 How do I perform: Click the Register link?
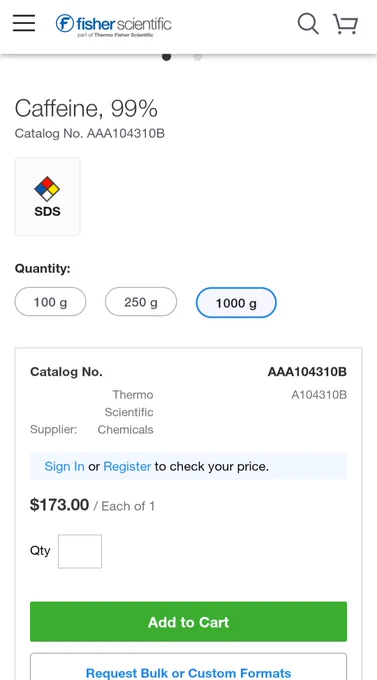click(127, 467)
